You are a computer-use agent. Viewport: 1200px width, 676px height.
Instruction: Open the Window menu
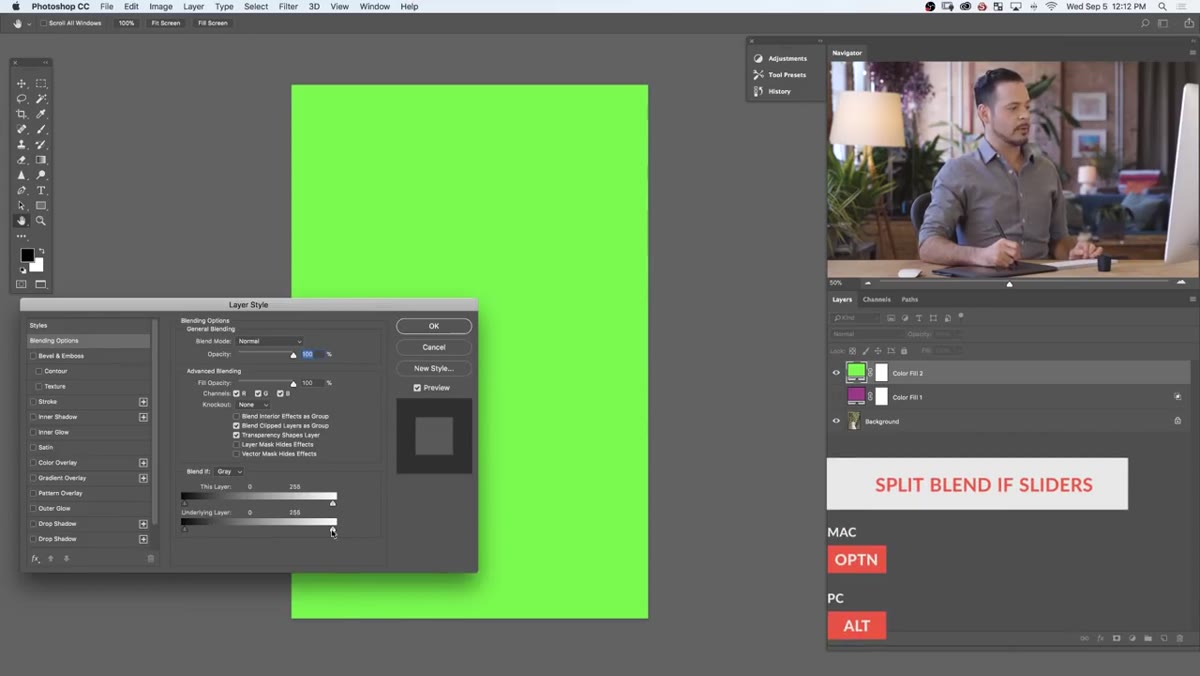coord(375,6)
